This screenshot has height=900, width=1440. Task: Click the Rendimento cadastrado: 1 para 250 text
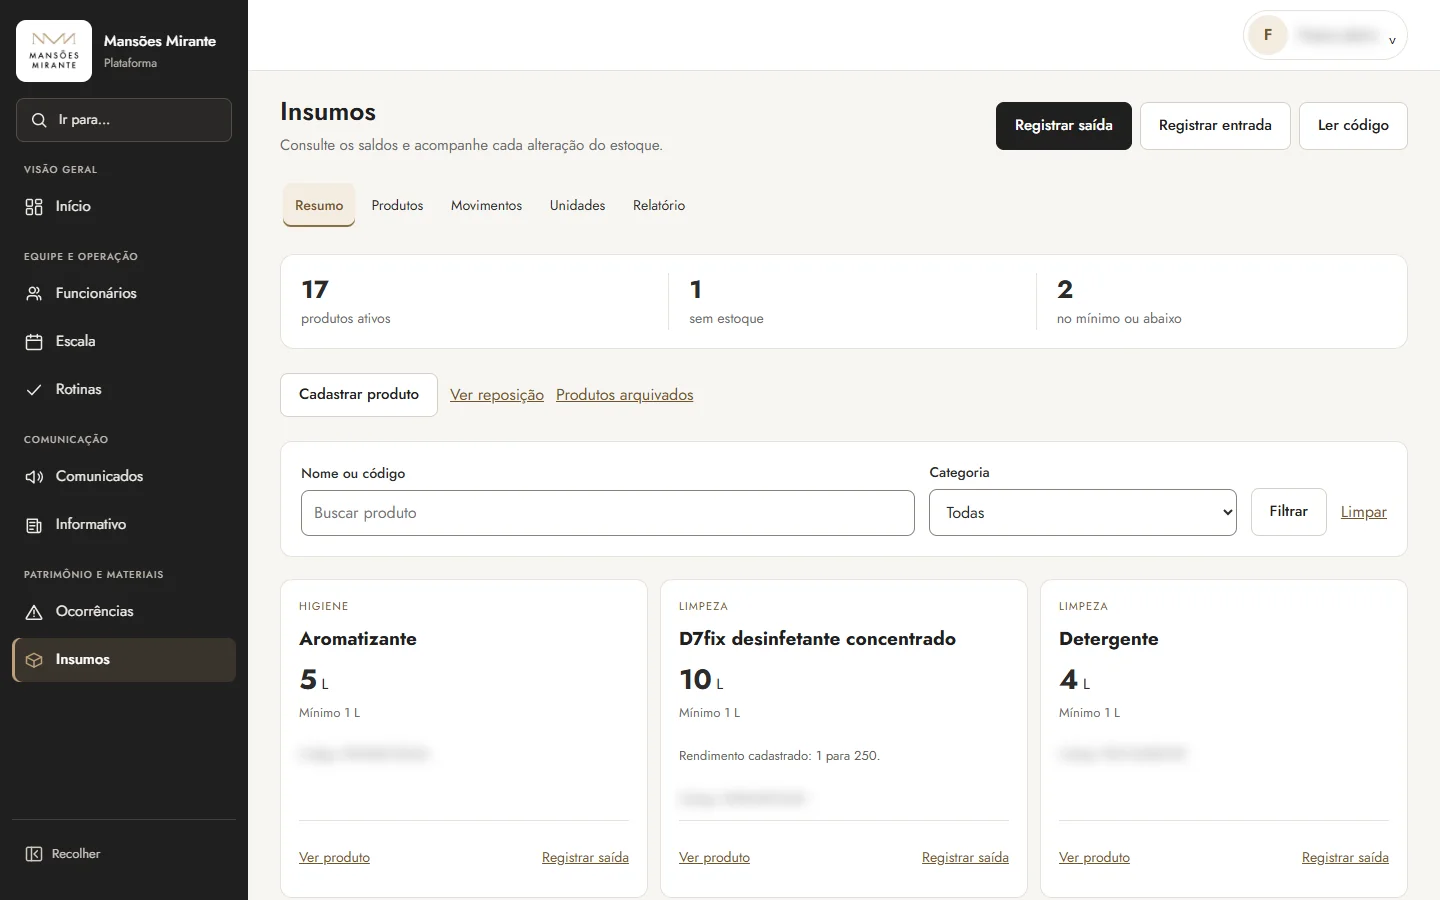click(779, 756)
